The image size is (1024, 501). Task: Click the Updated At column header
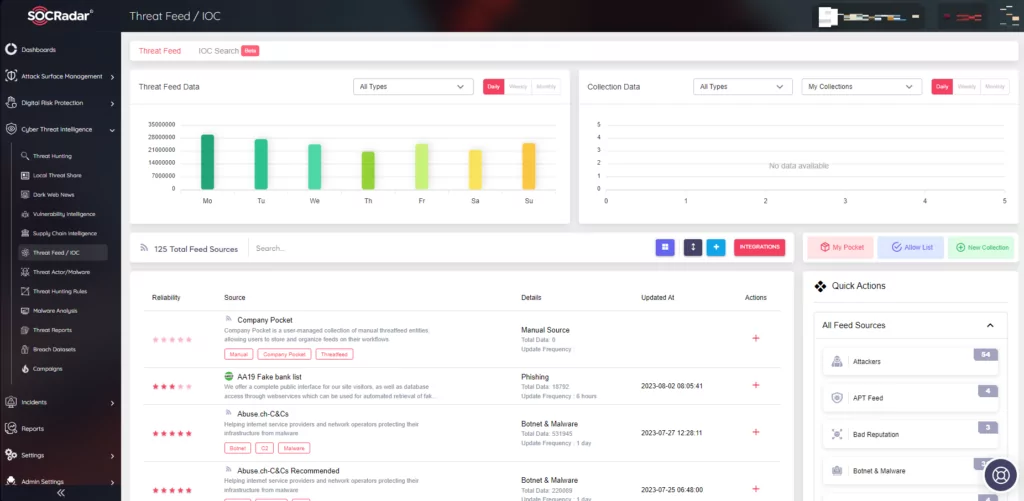pos(658,298)
